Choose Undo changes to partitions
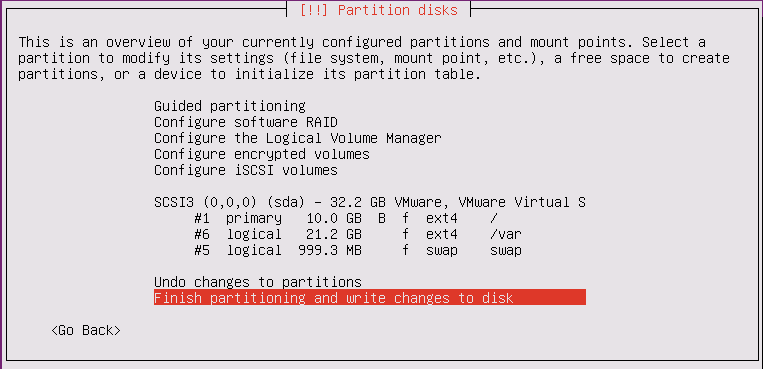Image resolution: width=763 pixels, height=369 pixels. coord(258,282)
